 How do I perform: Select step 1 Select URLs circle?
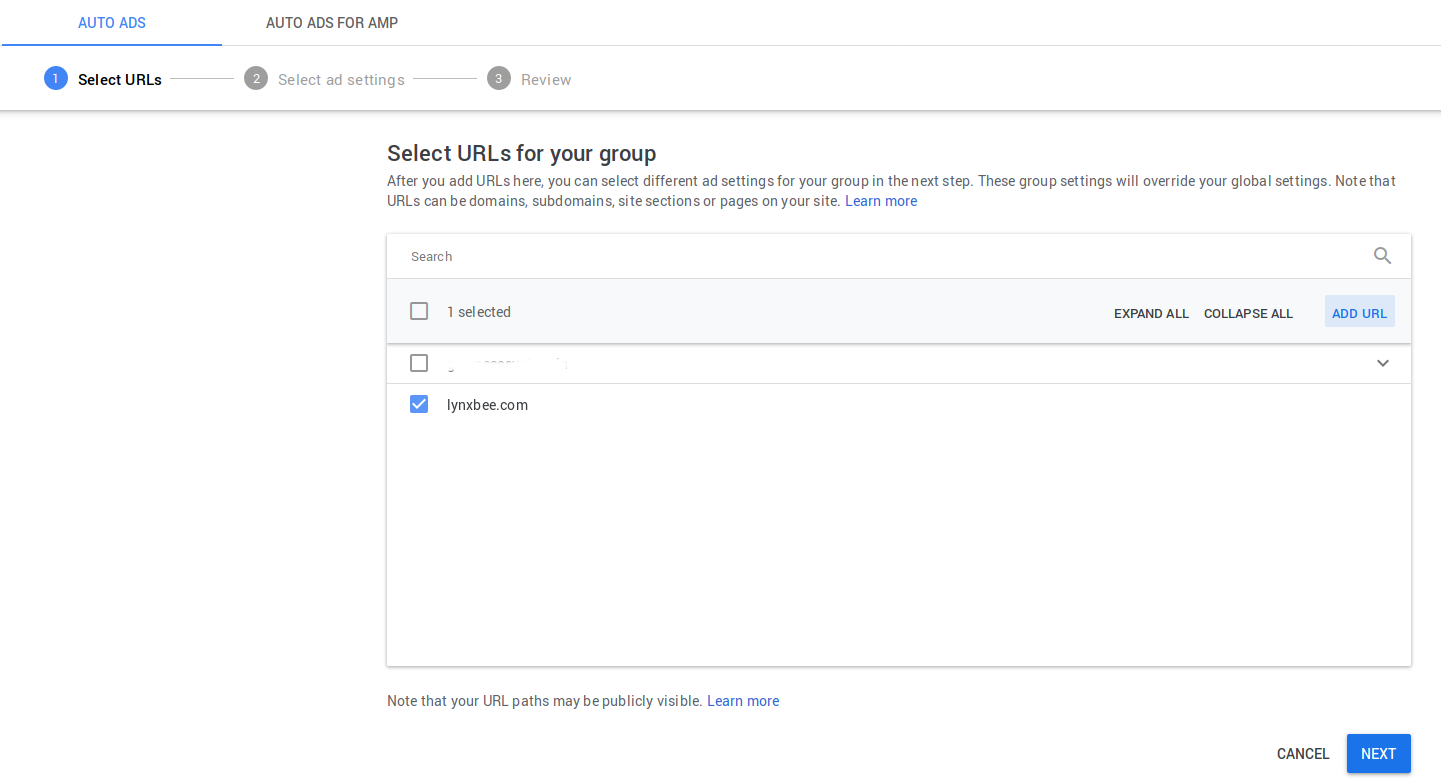55,78
